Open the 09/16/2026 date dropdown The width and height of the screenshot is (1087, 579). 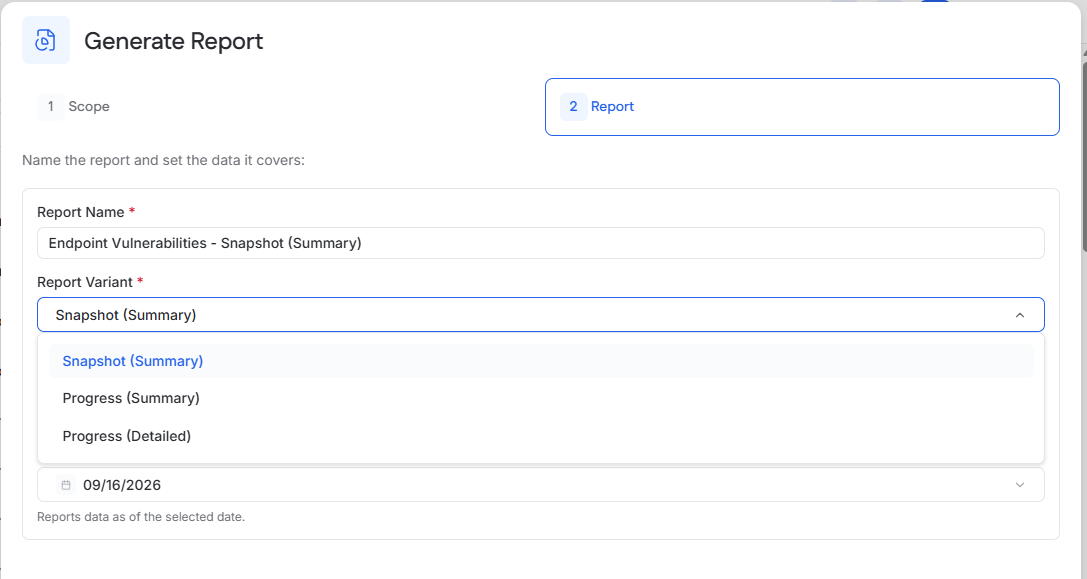tap(541, 485)
